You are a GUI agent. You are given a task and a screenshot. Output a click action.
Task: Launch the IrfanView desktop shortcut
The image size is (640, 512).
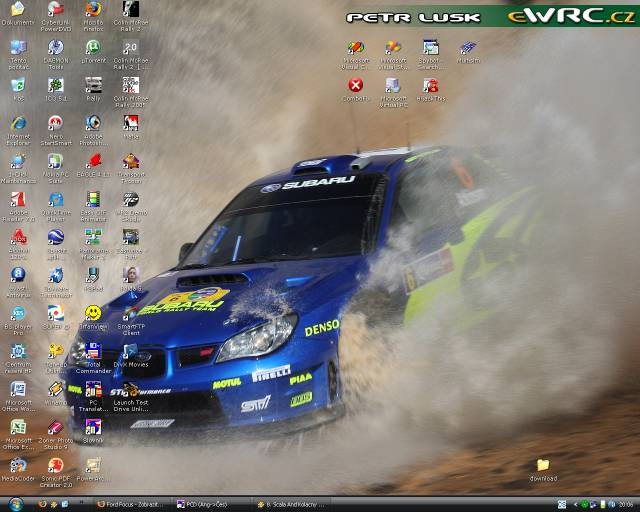pyautogui.click(x=93, y=313)
